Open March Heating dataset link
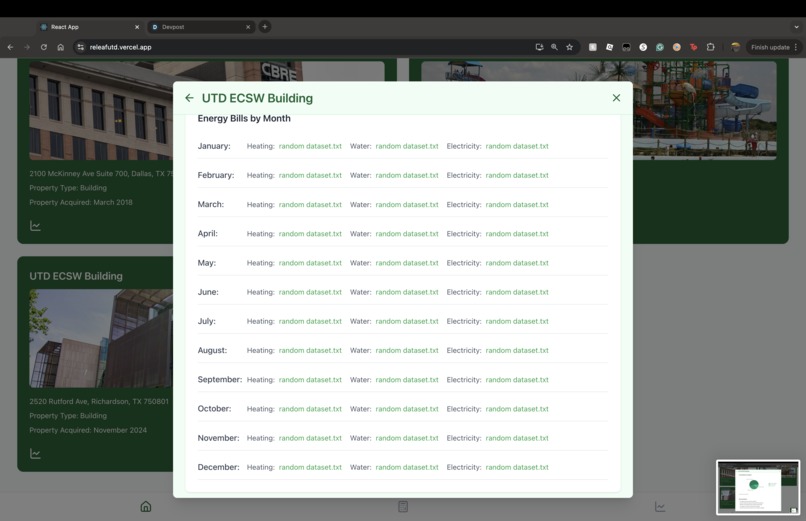The image size is (806, 521). coord(310,204)
